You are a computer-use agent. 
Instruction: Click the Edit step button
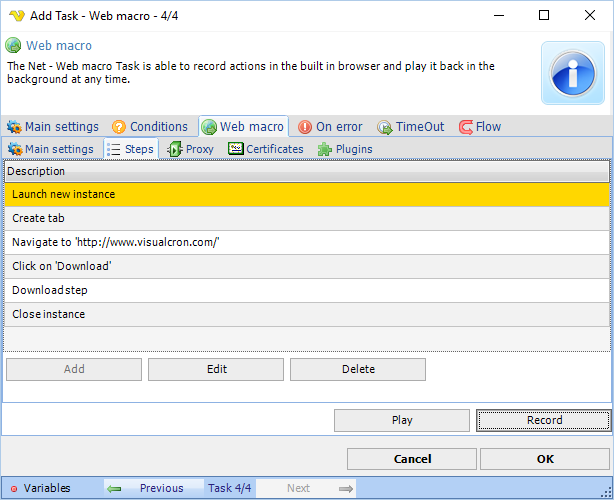point(216,369)
